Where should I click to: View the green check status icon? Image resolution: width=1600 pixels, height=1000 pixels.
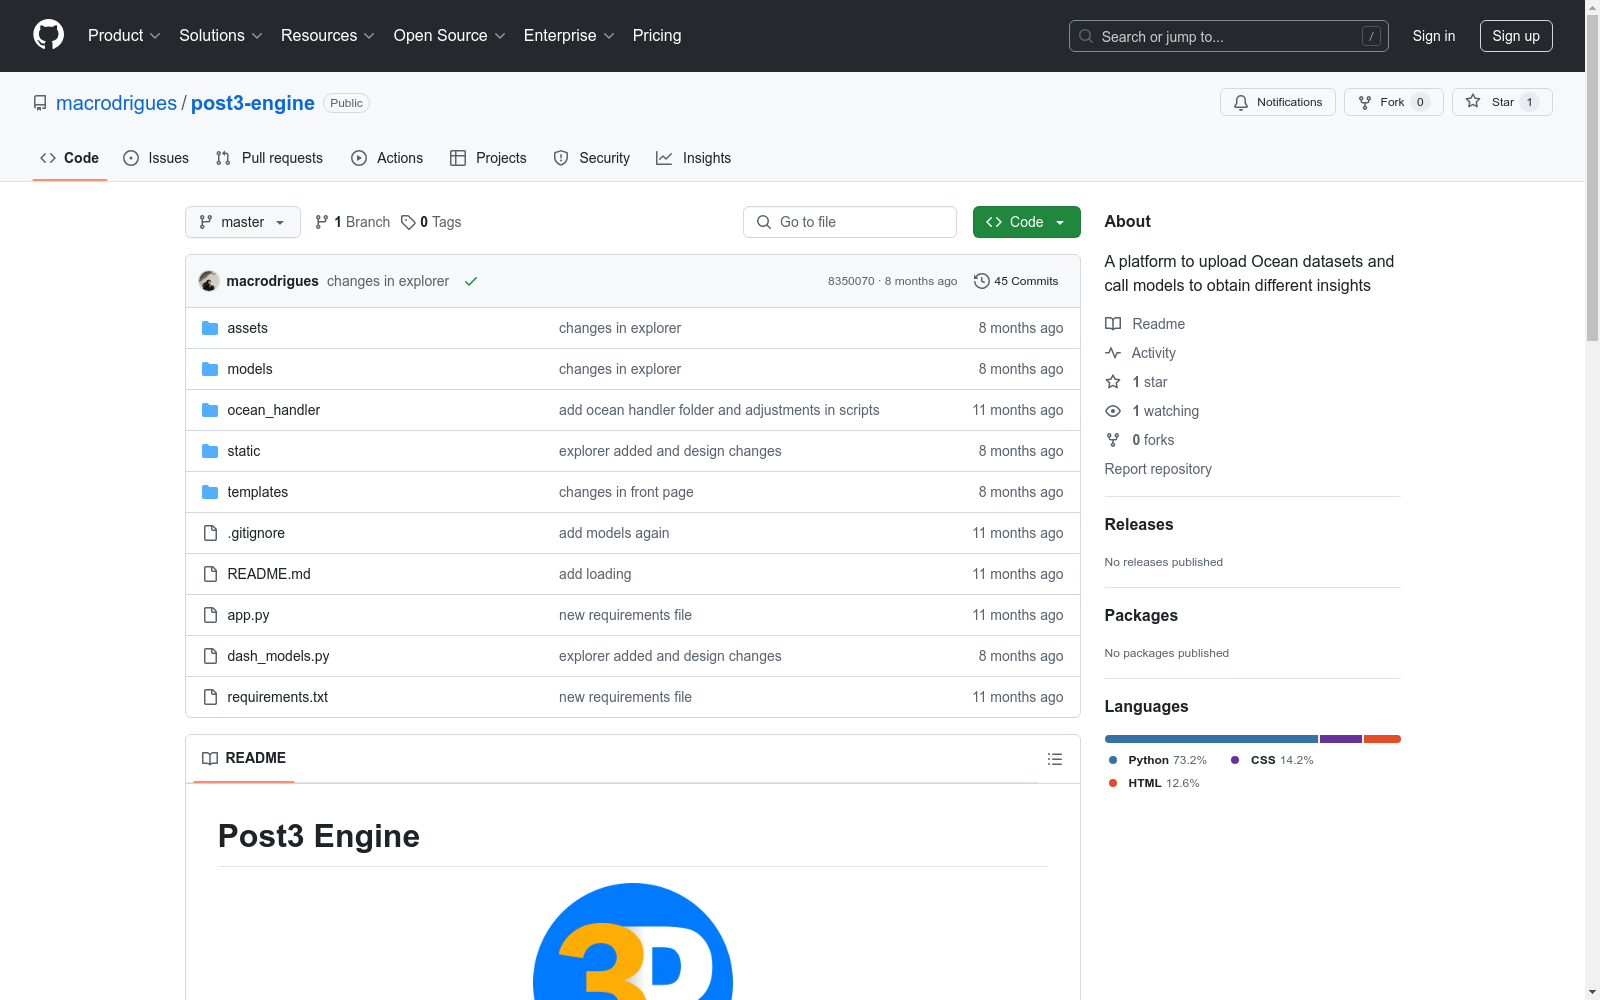(x=471, y=281)
